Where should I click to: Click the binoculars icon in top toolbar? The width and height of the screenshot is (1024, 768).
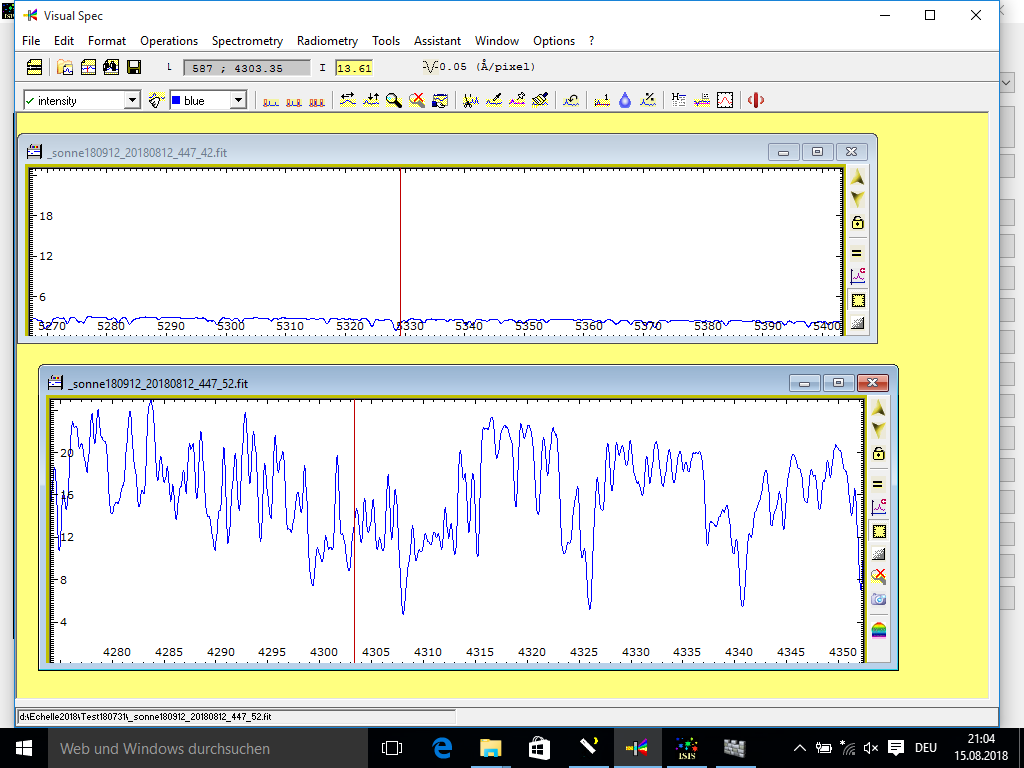tap(111, 67)
